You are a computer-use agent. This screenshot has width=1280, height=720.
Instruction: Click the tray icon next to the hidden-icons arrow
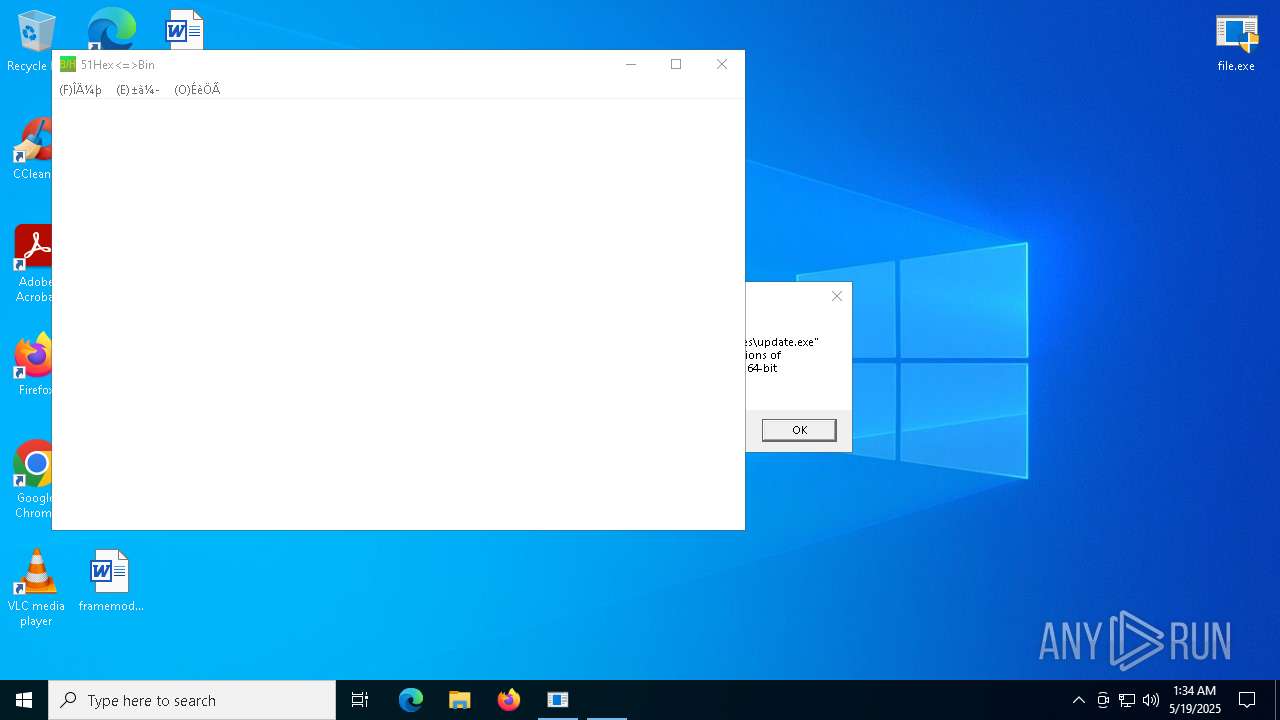tap(1103, 700)
